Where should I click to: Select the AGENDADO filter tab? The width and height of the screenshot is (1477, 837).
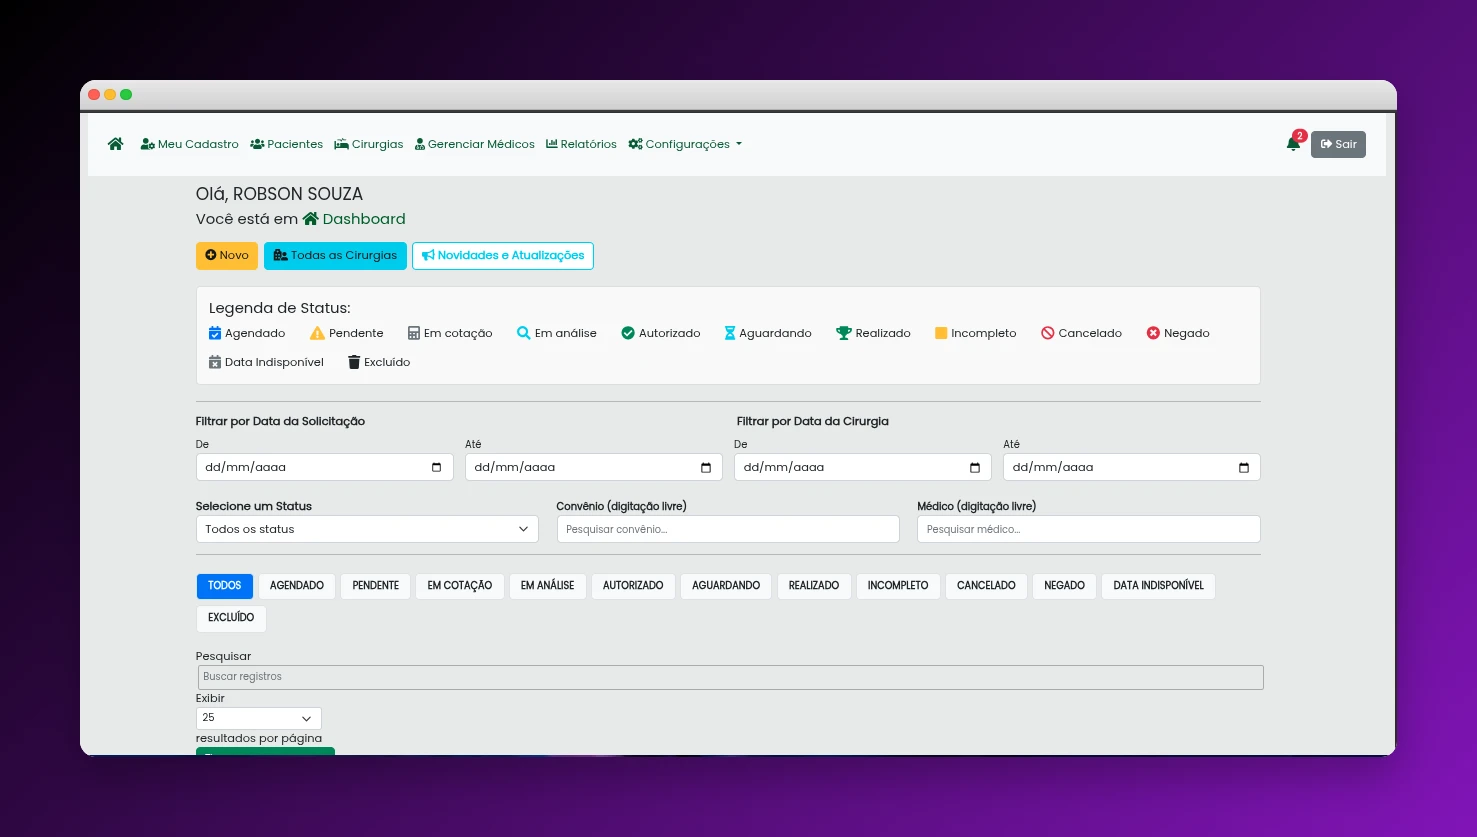[x=297, y=586]
